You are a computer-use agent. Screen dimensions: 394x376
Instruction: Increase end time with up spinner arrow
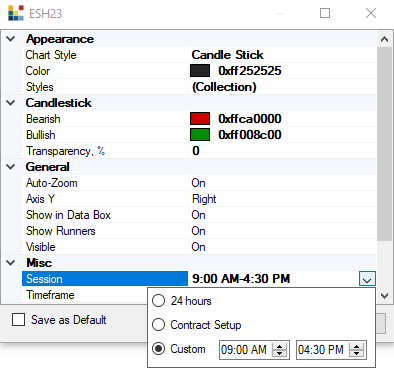(x=357, y=346)
